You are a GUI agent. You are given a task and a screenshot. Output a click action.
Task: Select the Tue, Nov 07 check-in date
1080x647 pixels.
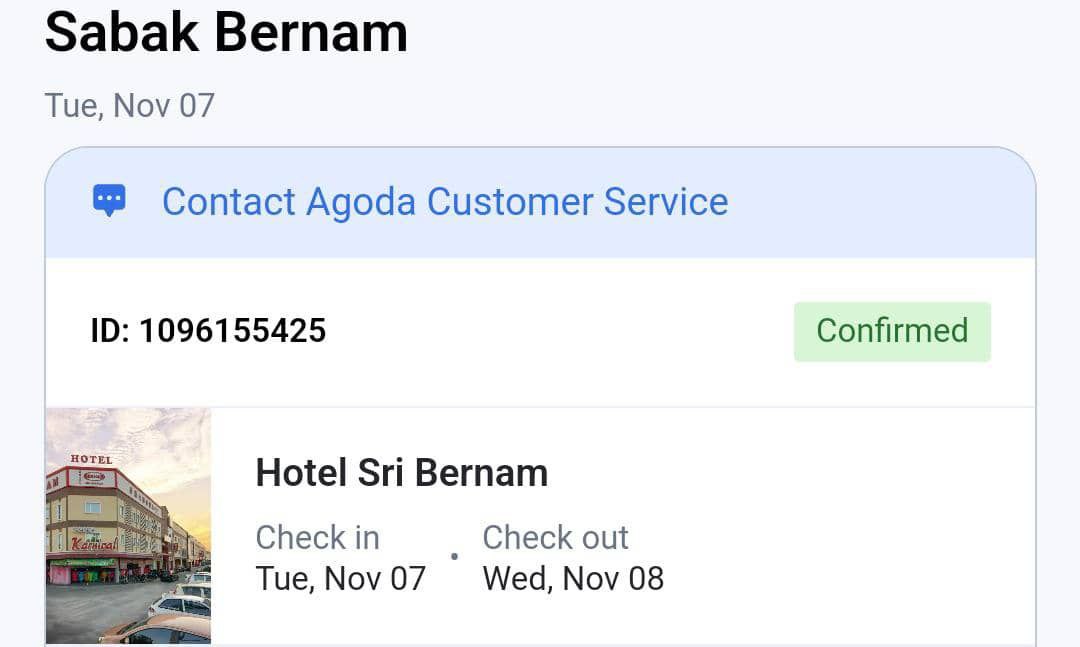340,578
